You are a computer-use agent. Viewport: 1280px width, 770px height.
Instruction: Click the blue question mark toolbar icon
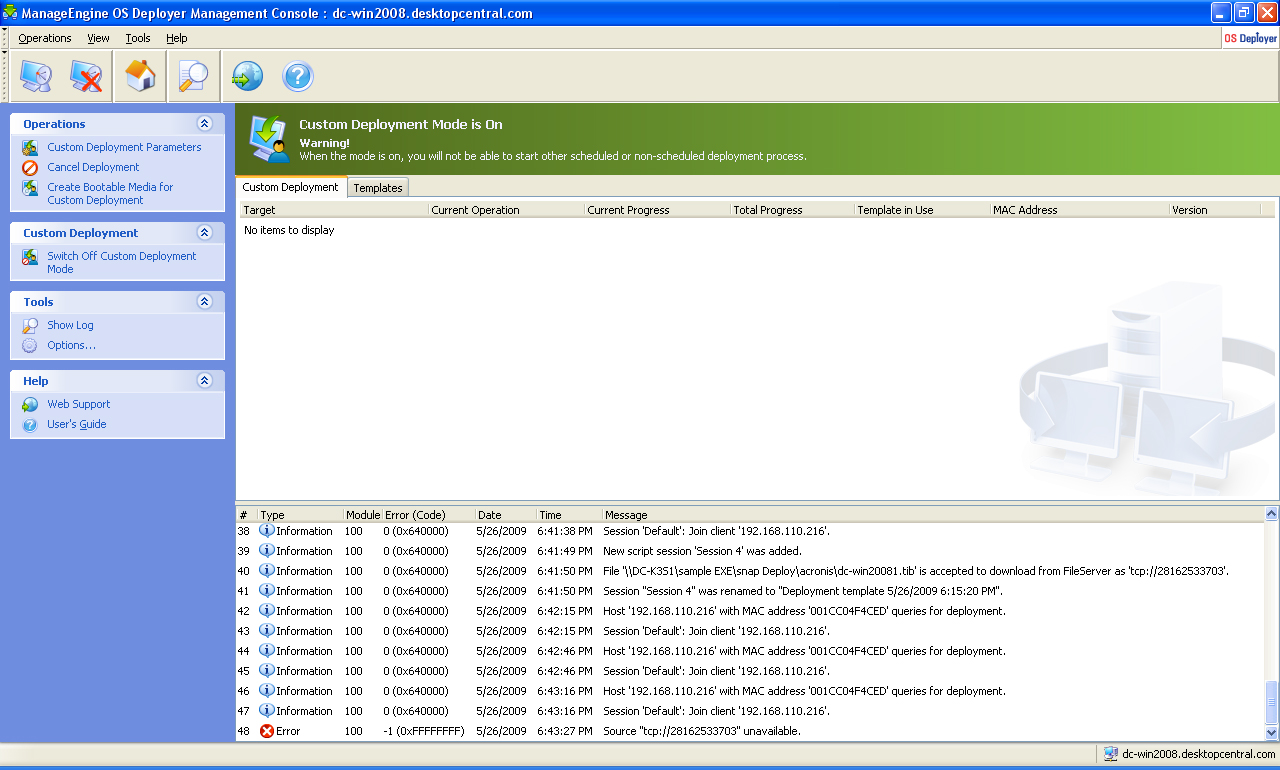pyautogui.click(x=298, y=76)
